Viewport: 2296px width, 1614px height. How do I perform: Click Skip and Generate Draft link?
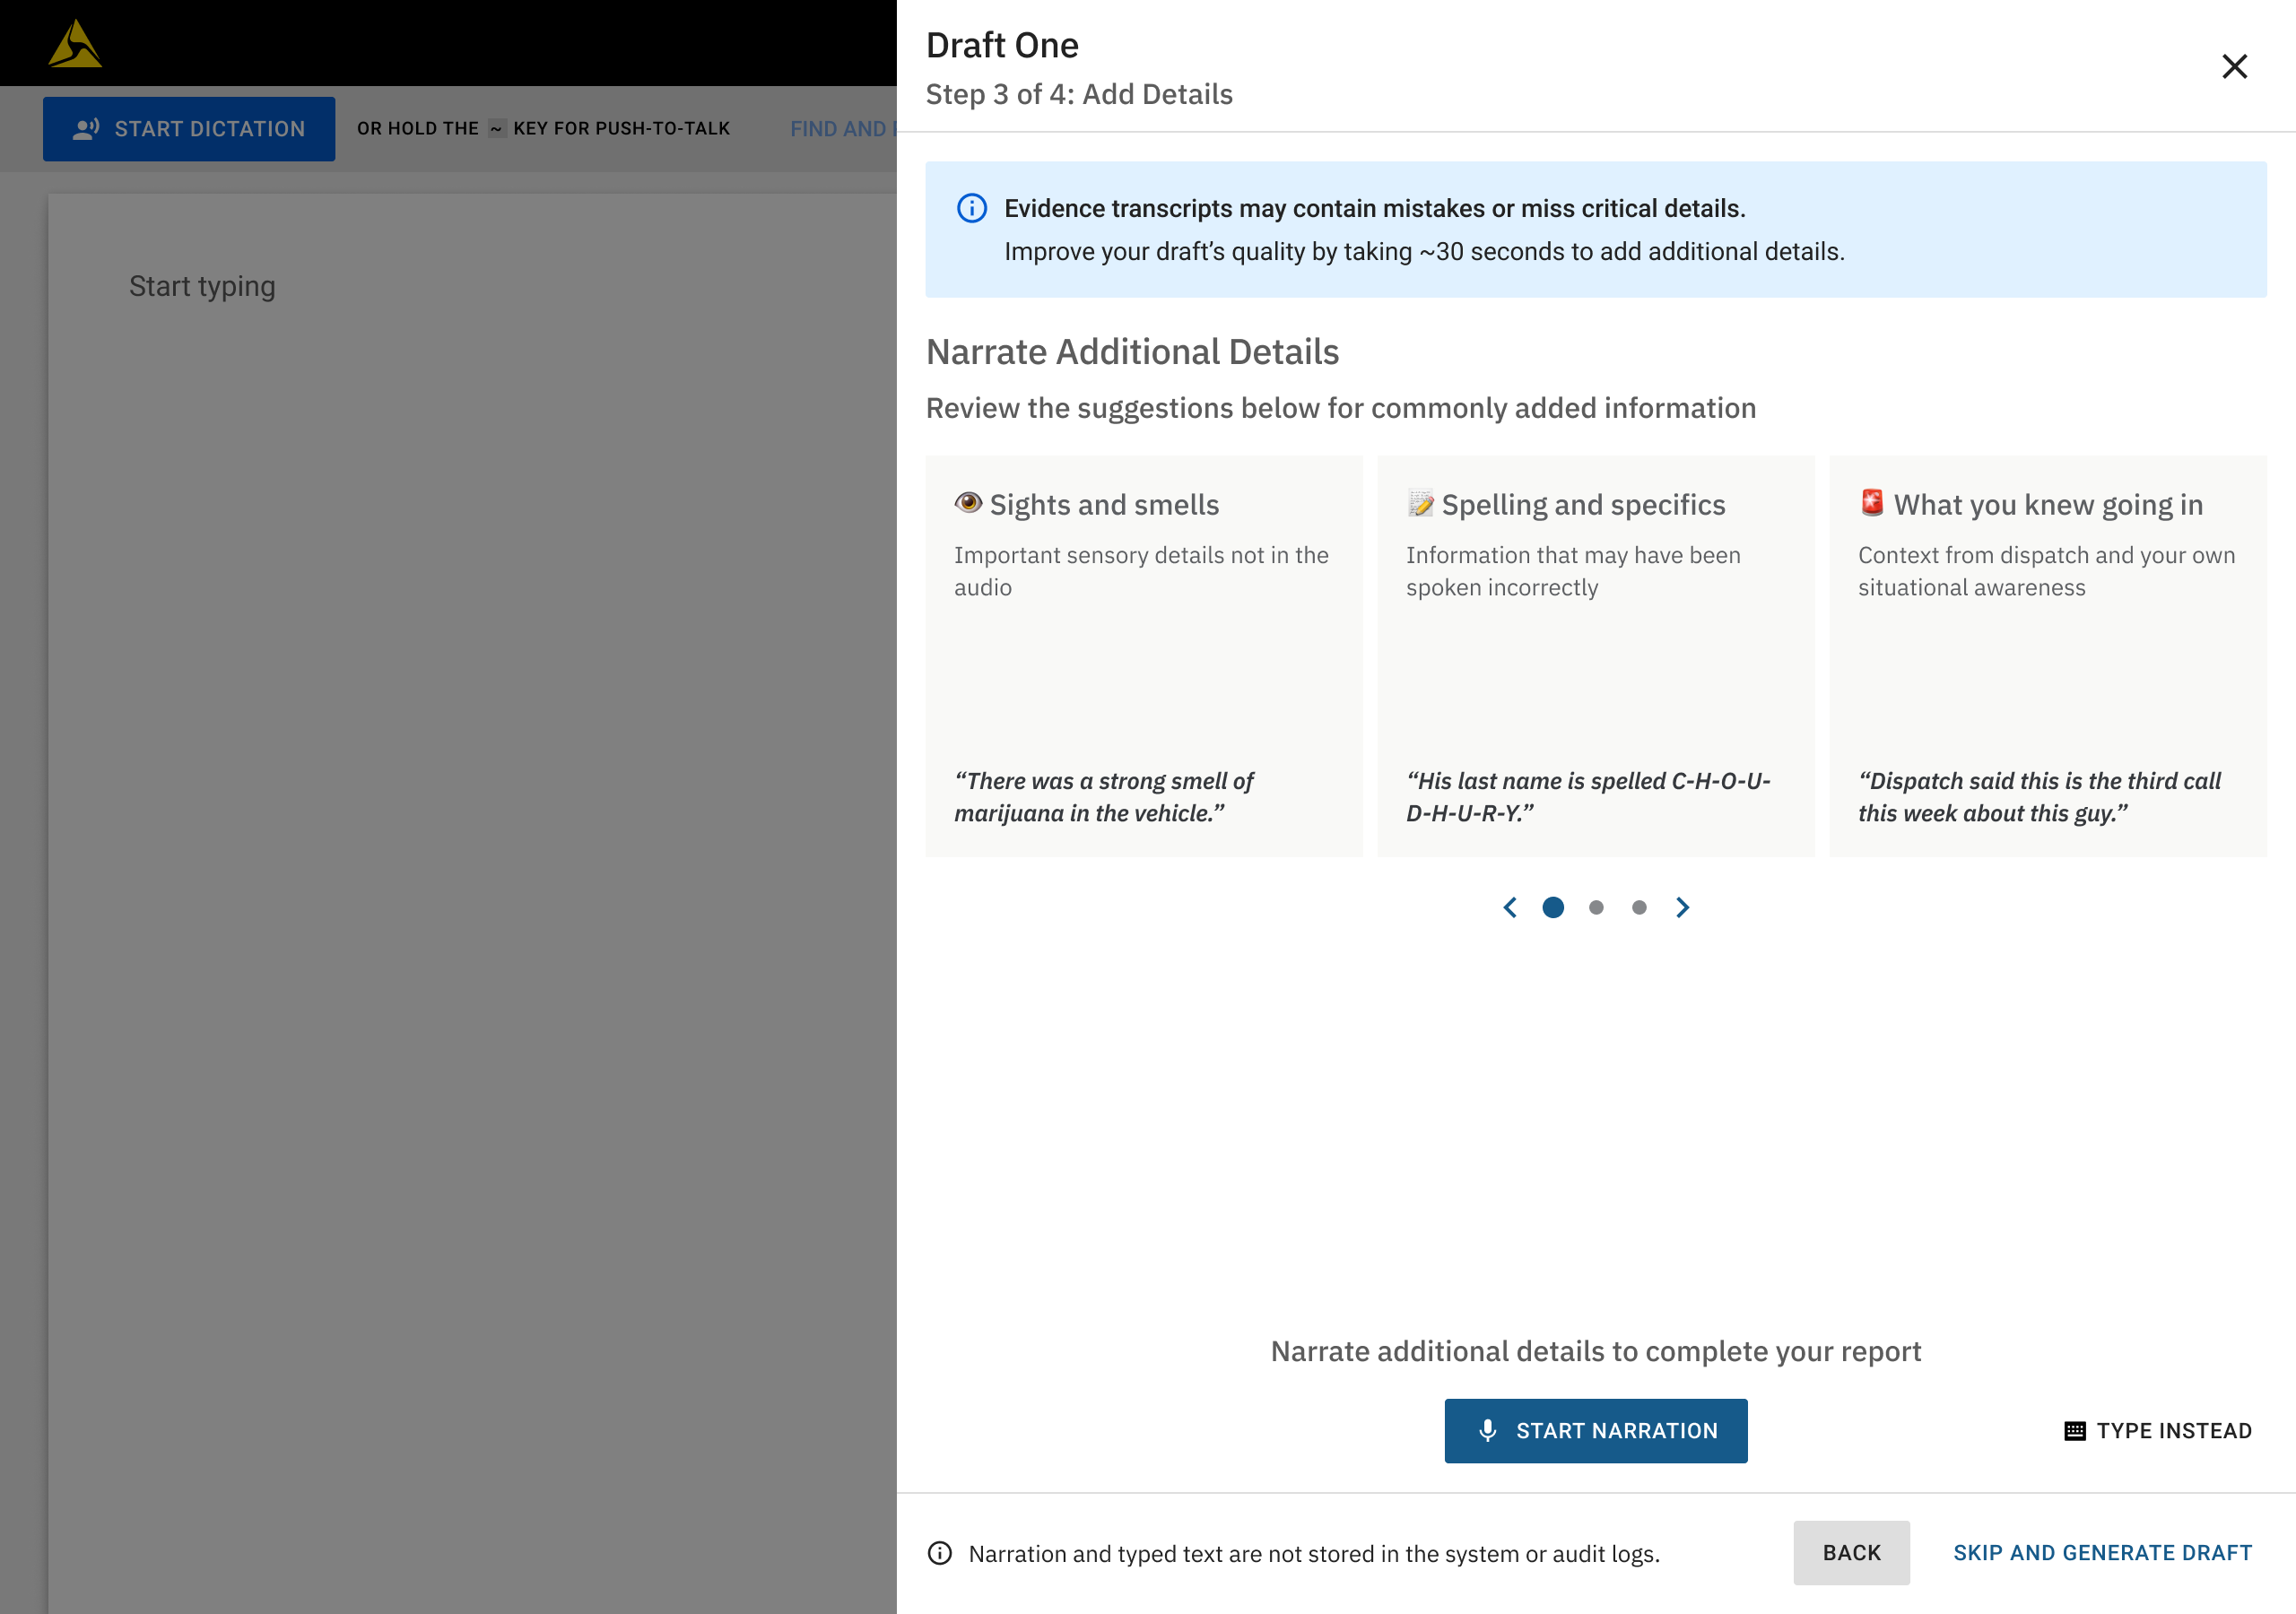point(2102,1553)
